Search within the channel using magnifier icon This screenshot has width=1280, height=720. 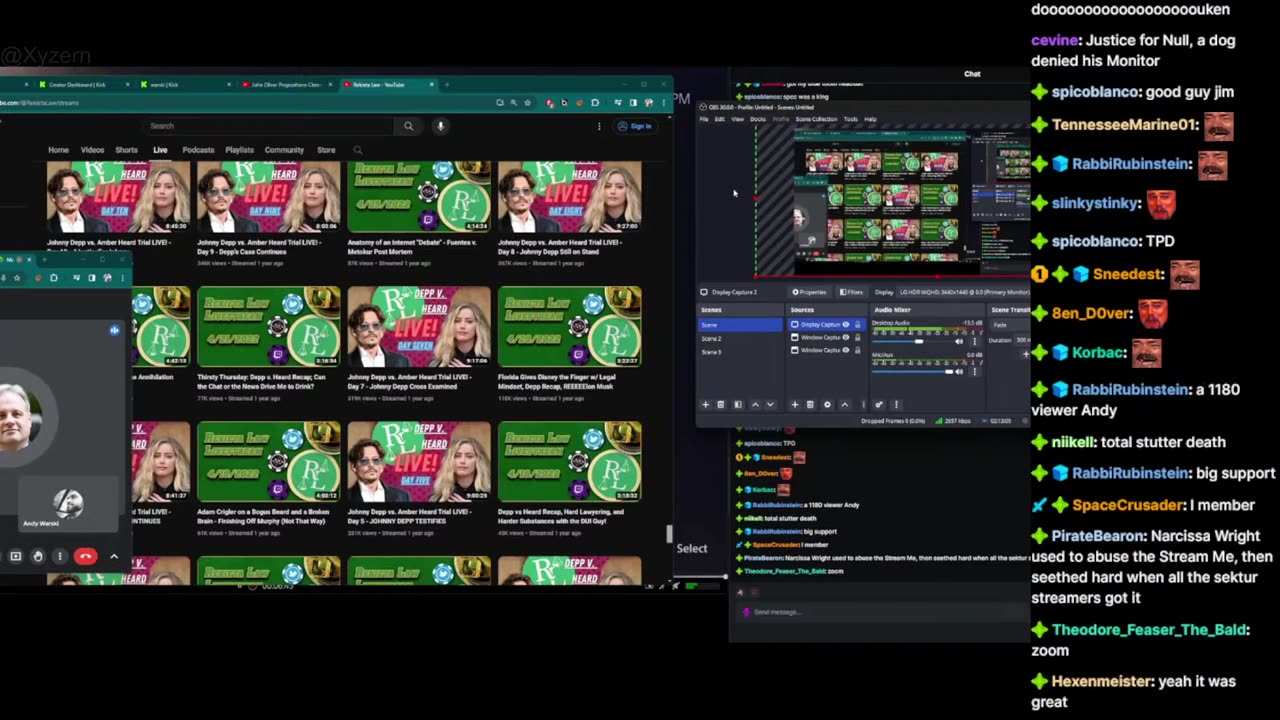point(357,150)
